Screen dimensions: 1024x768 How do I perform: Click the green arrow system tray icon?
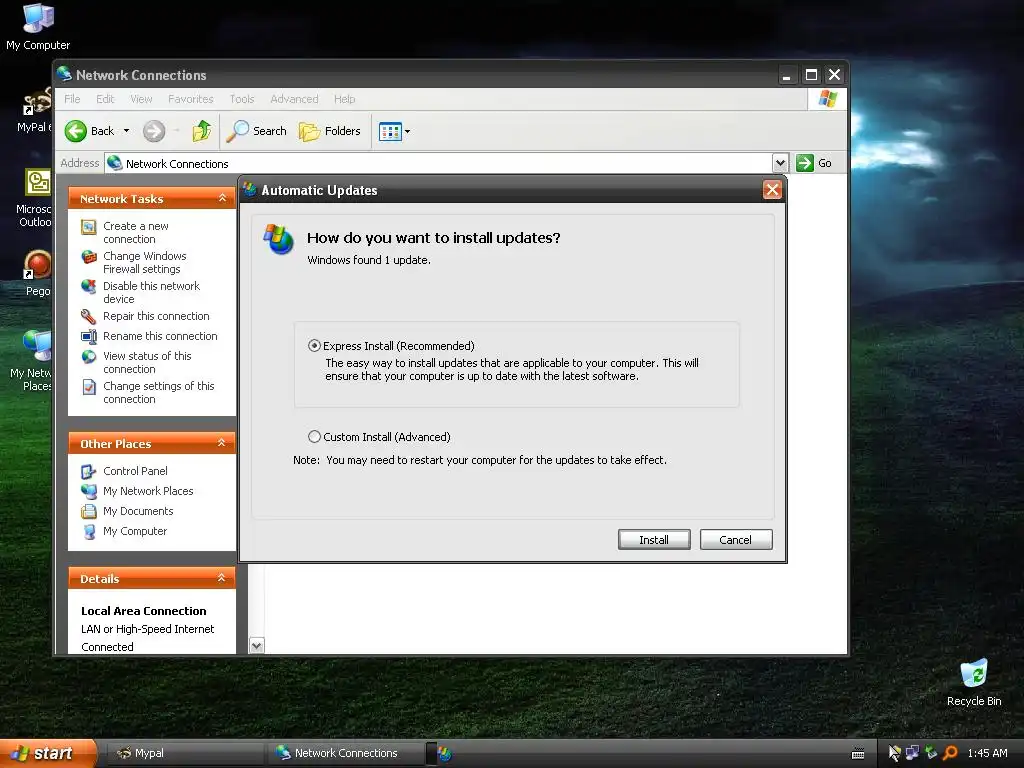coord(931,753)
